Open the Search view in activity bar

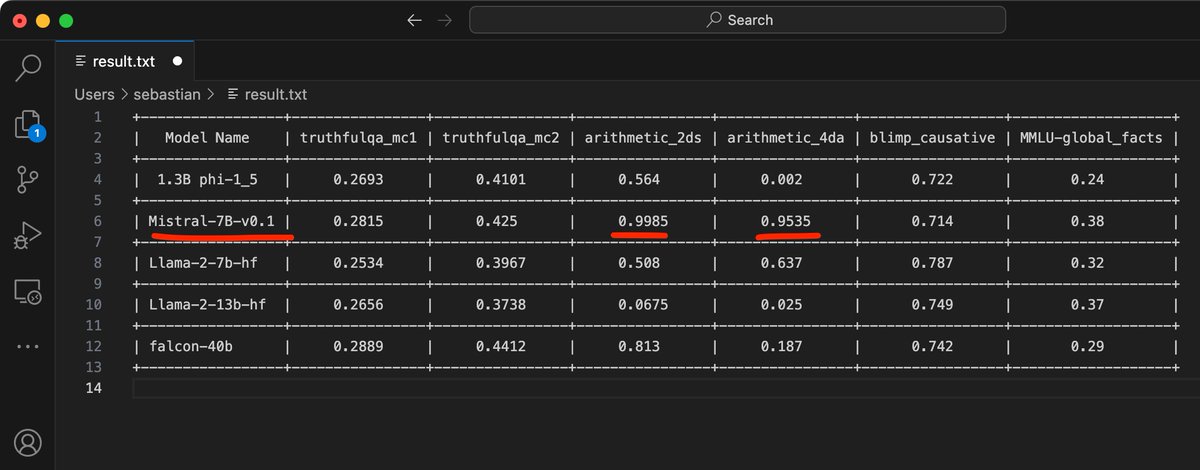click(28, 68)
